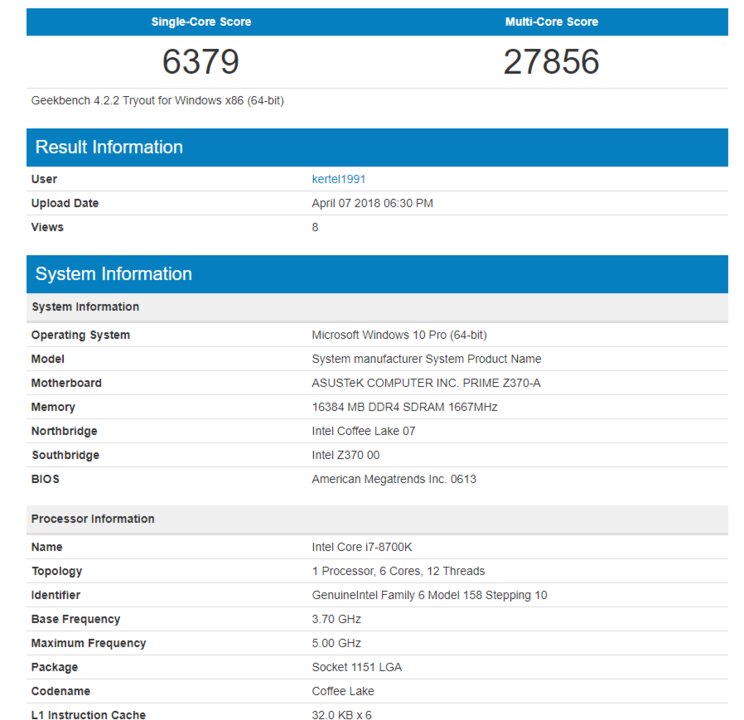744x720 pixels.
Task: Click the Identifier label
Action: (56, 595)
